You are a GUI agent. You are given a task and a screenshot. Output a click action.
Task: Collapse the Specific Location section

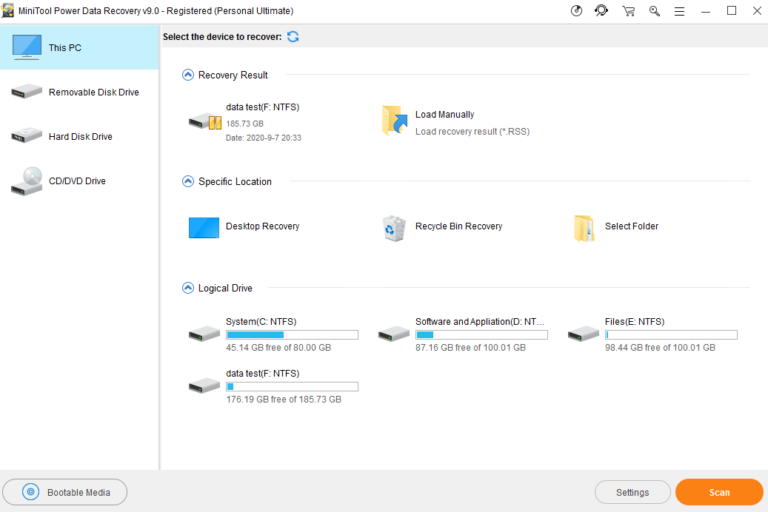[188, 181]
